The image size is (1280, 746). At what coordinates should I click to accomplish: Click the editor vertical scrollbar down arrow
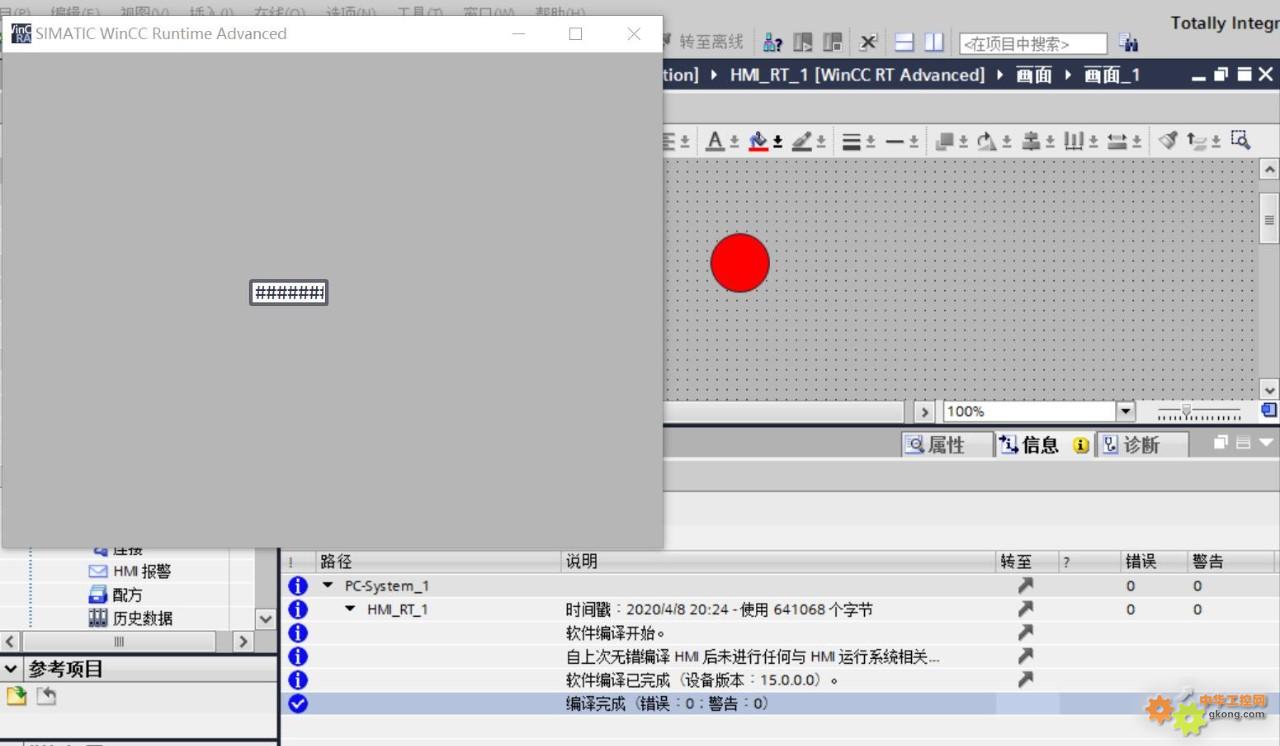1270,390
